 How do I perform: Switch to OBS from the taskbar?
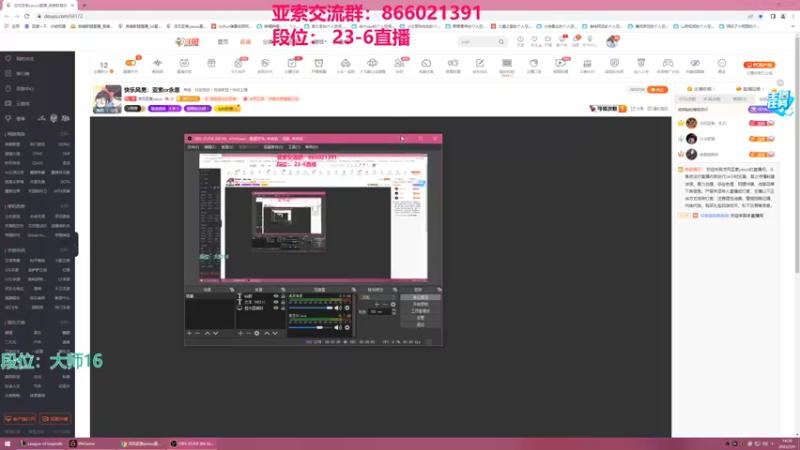pyautogui.click(x=192, y=444)
